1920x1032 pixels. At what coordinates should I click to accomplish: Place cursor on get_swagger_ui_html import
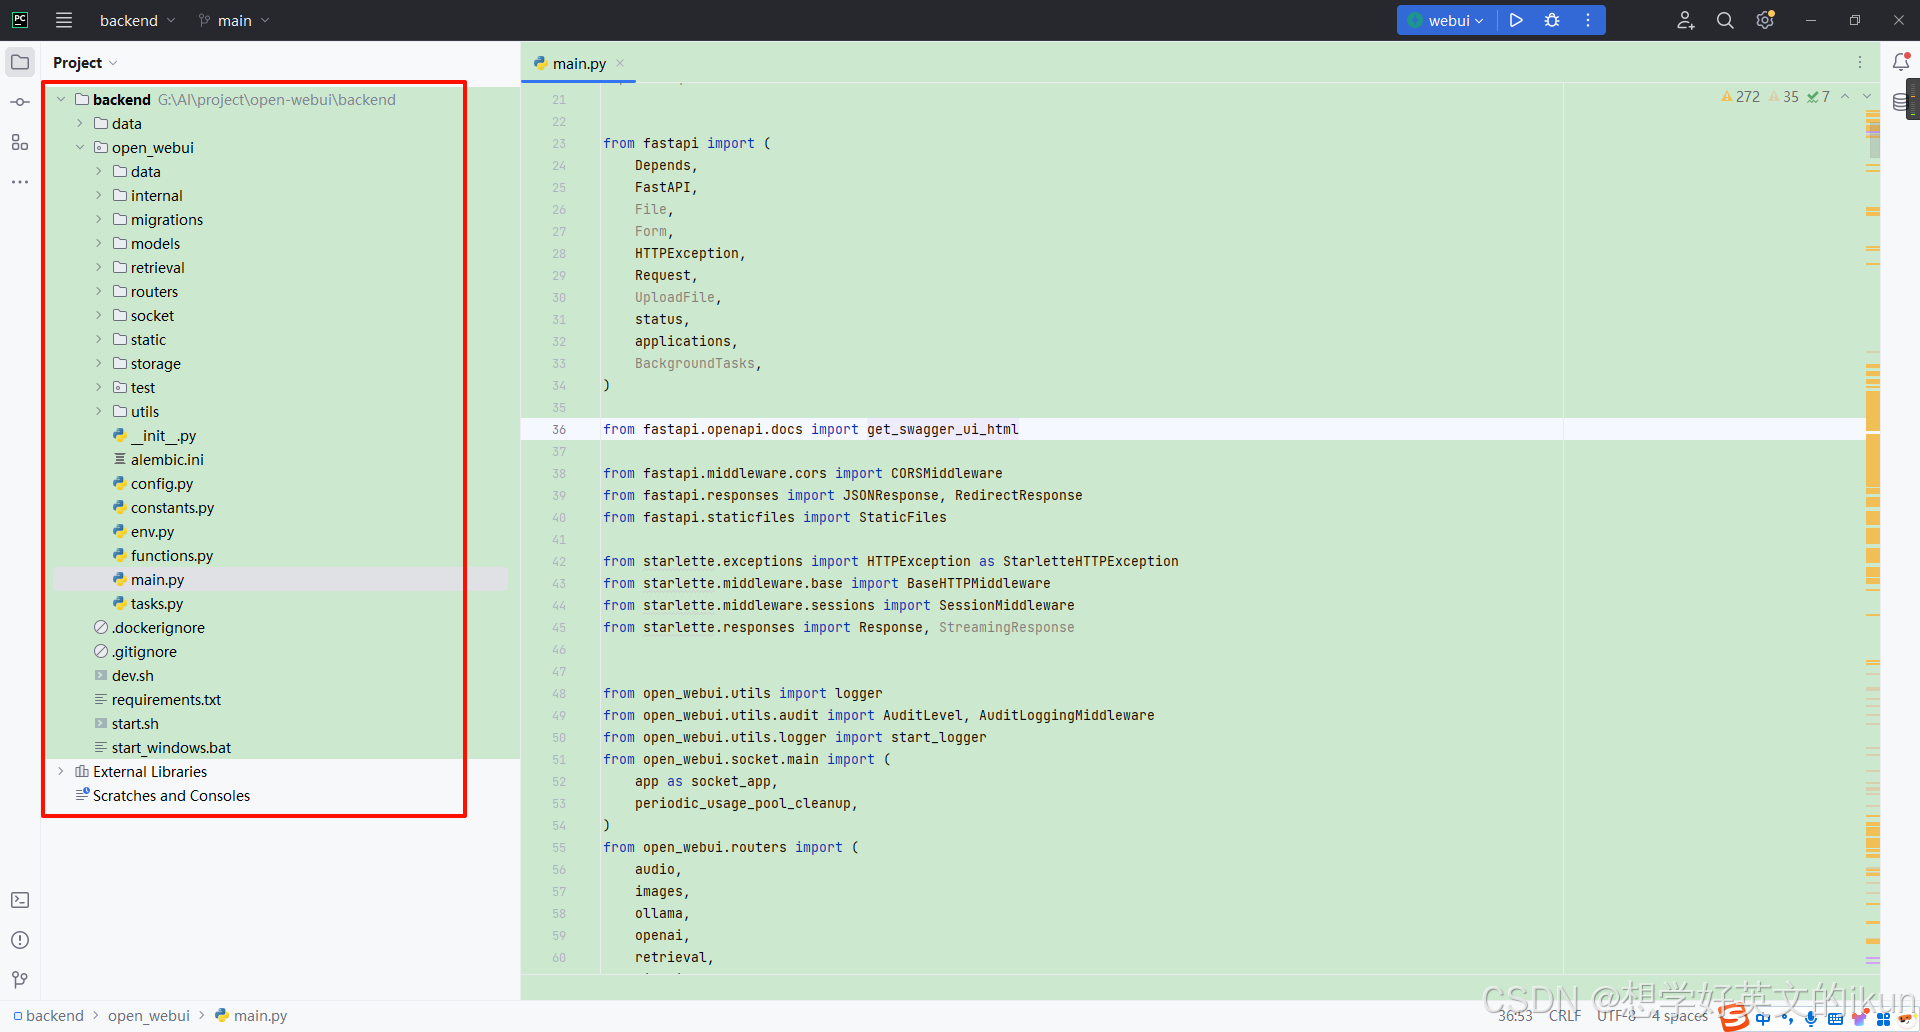click(942, 429)
